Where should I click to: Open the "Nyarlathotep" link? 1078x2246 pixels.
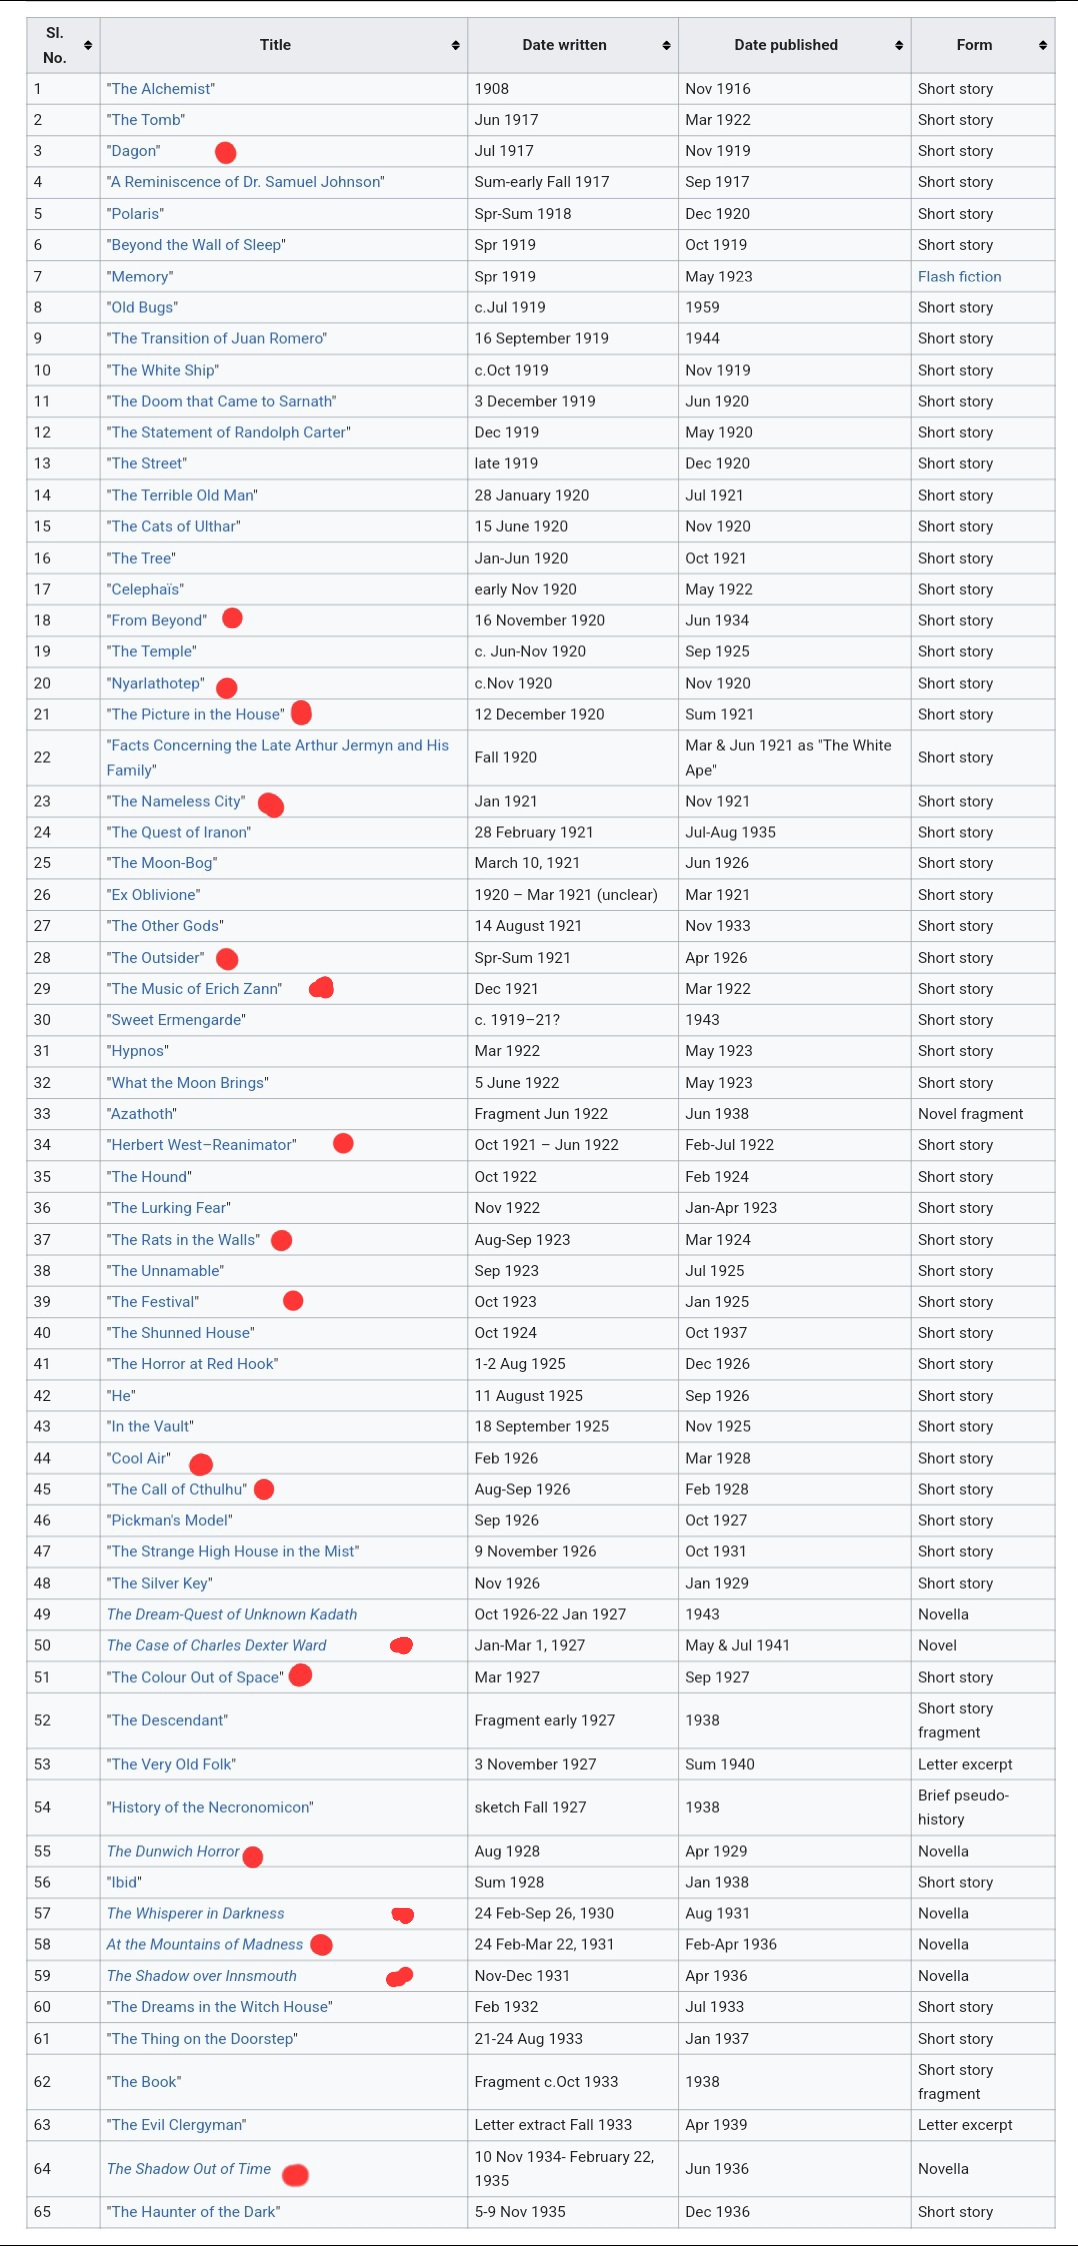click(156, 683)
